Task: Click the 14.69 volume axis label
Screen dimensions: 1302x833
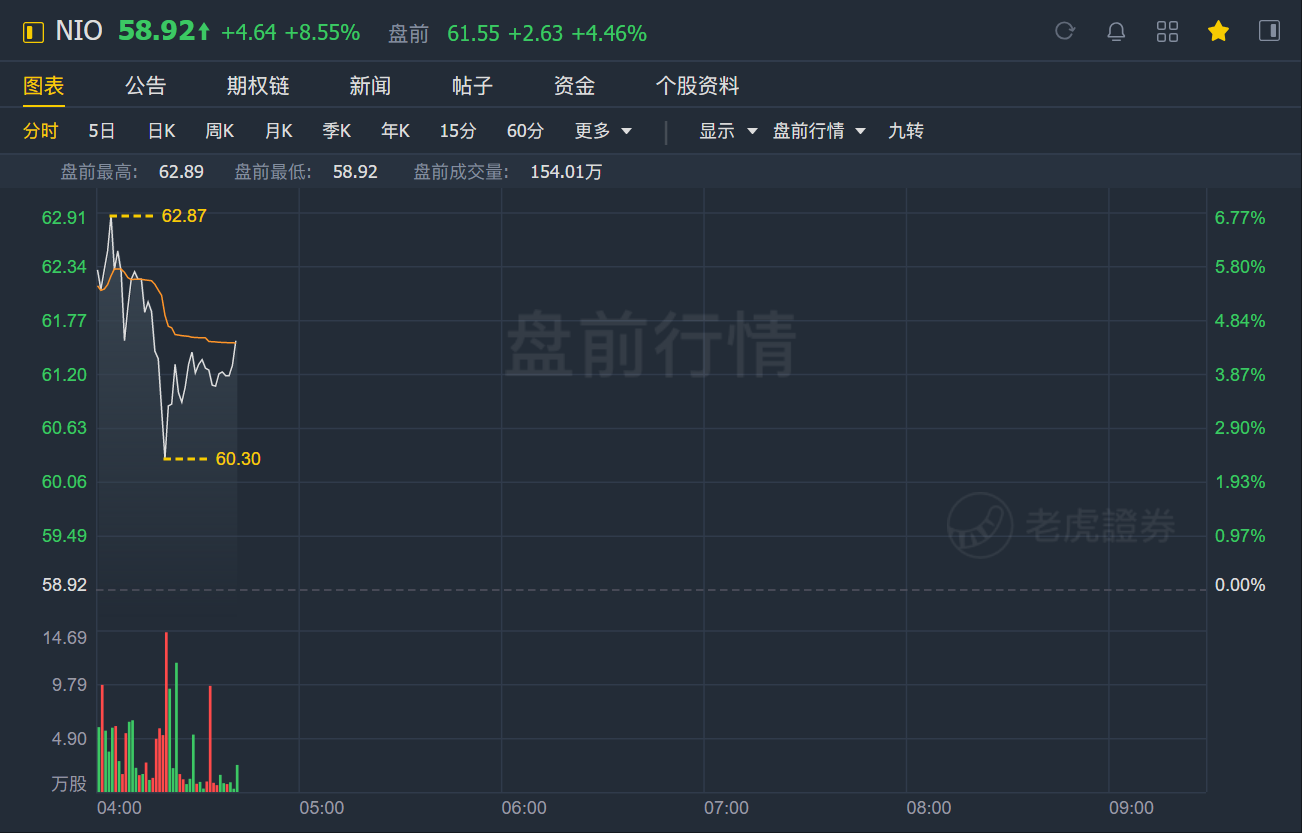Action: pyautogui.click(x=64, y=638)
